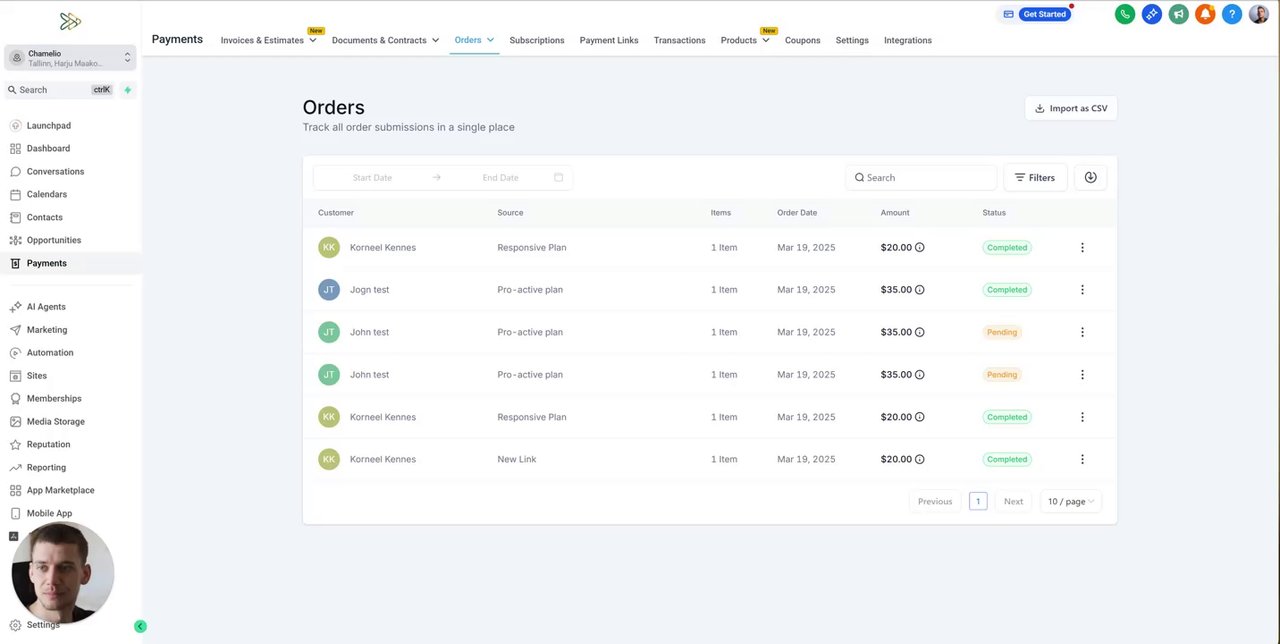Switch to the Subscriptions tab
The width and height of the screenshot is (1280, 644).
(537, 40)
